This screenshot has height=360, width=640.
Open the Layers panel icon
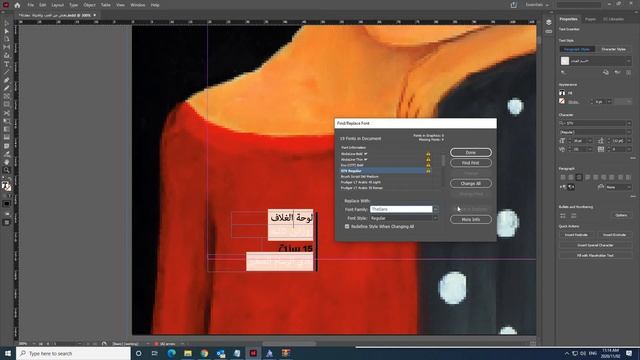coord(549,22)
